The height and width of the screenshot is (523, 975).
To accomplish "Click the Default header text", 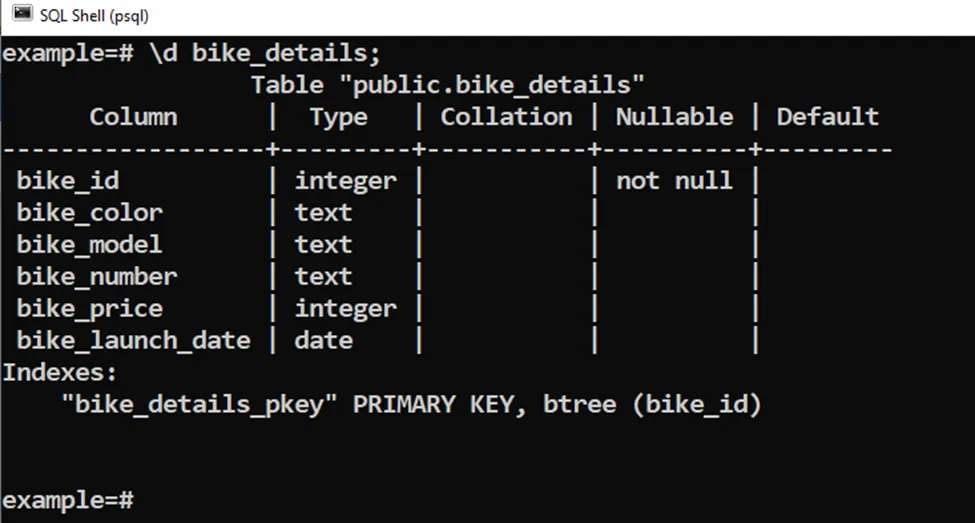I will pos(827,117).
